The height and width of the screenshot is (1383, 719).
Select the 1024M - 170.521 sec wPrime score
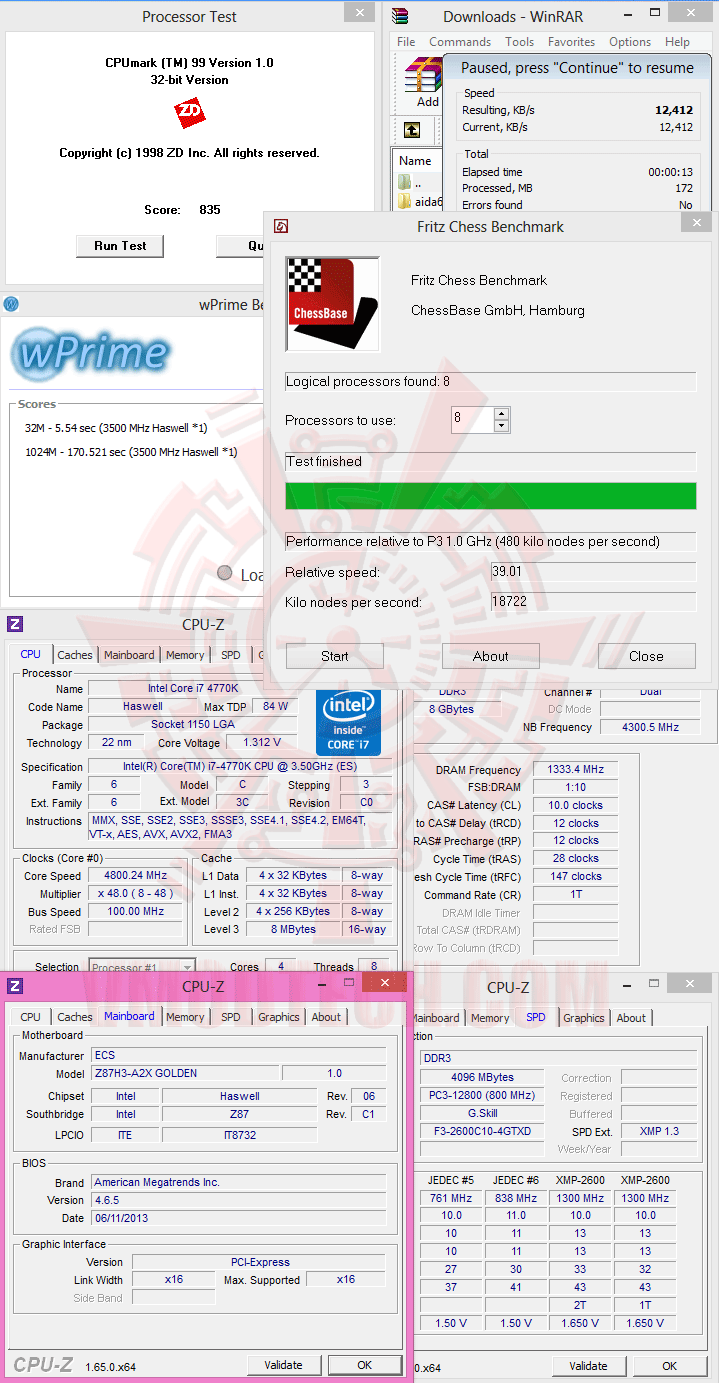(x=131, y=452)
